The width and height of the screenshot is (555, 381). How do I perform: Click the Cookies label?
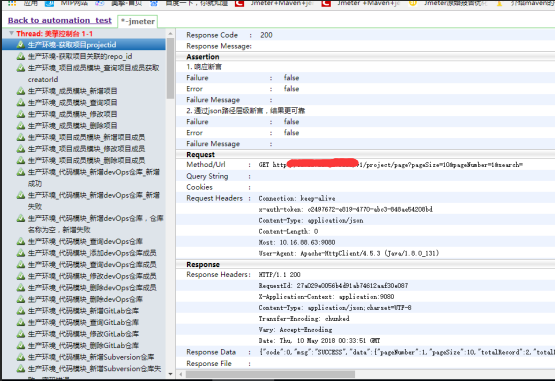pyautogui.click(x=199, y=187)
